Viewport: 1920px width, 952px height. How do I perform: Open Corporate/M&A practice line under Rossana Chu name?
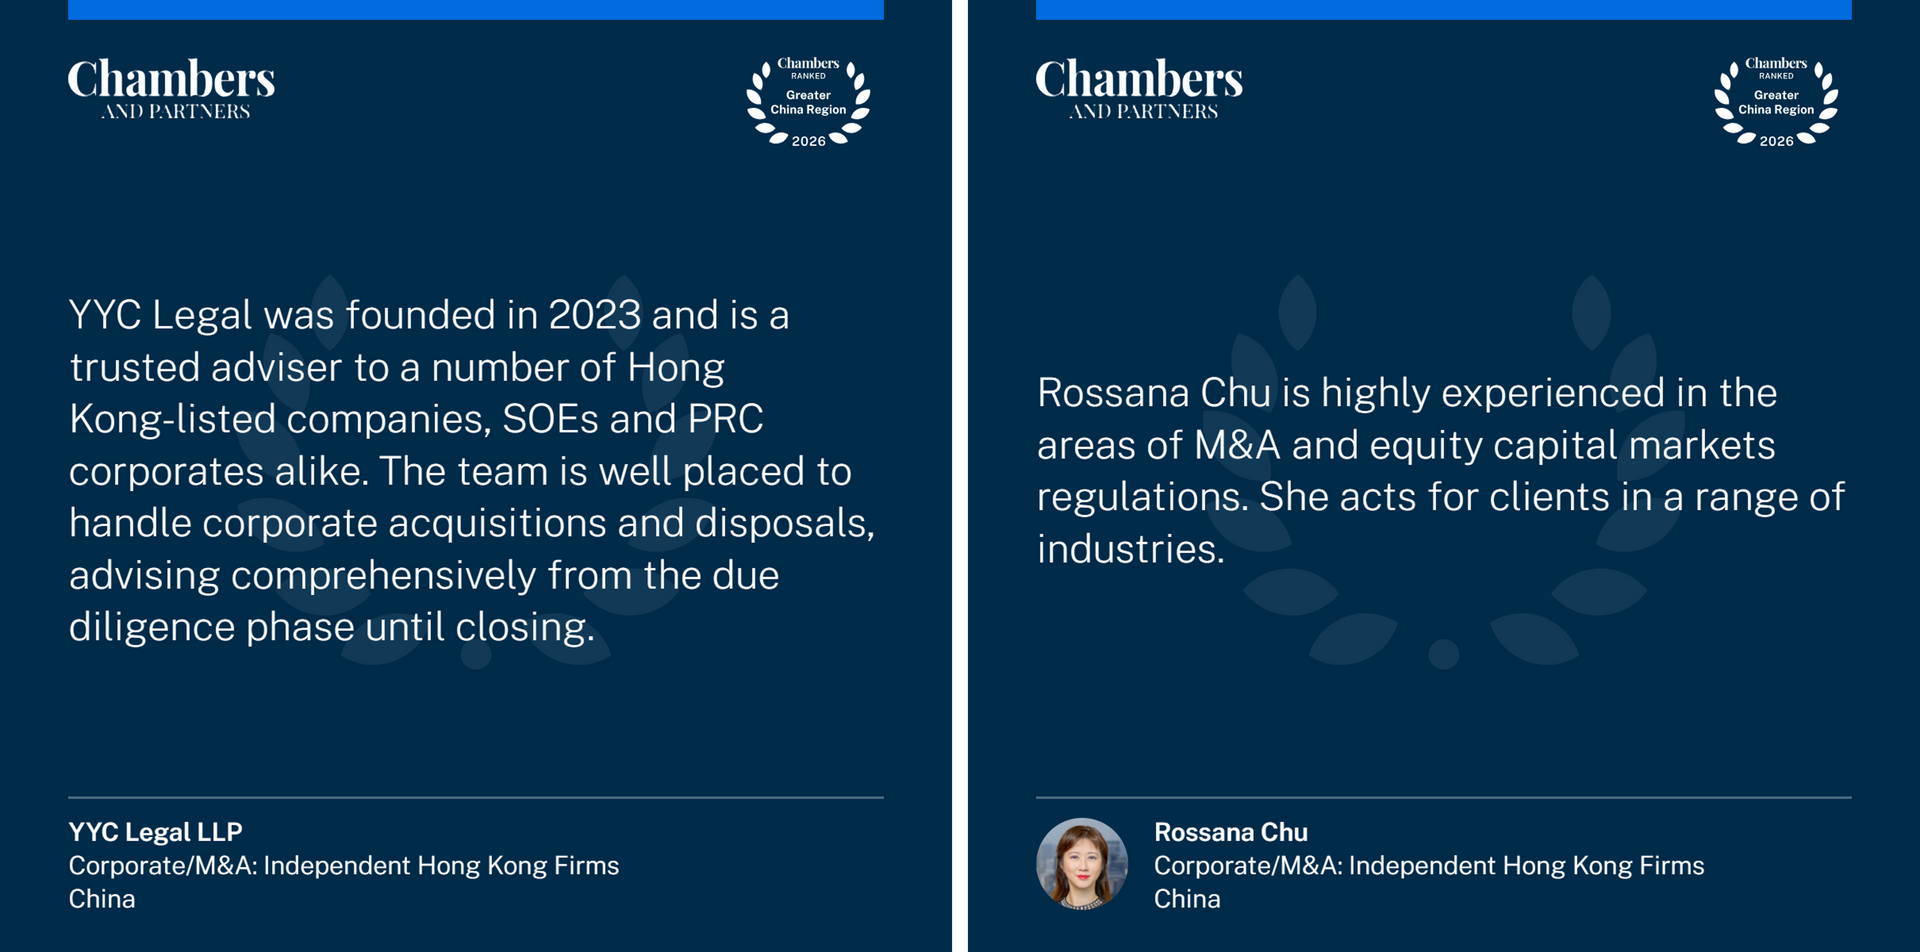(x=1429, y=865)
